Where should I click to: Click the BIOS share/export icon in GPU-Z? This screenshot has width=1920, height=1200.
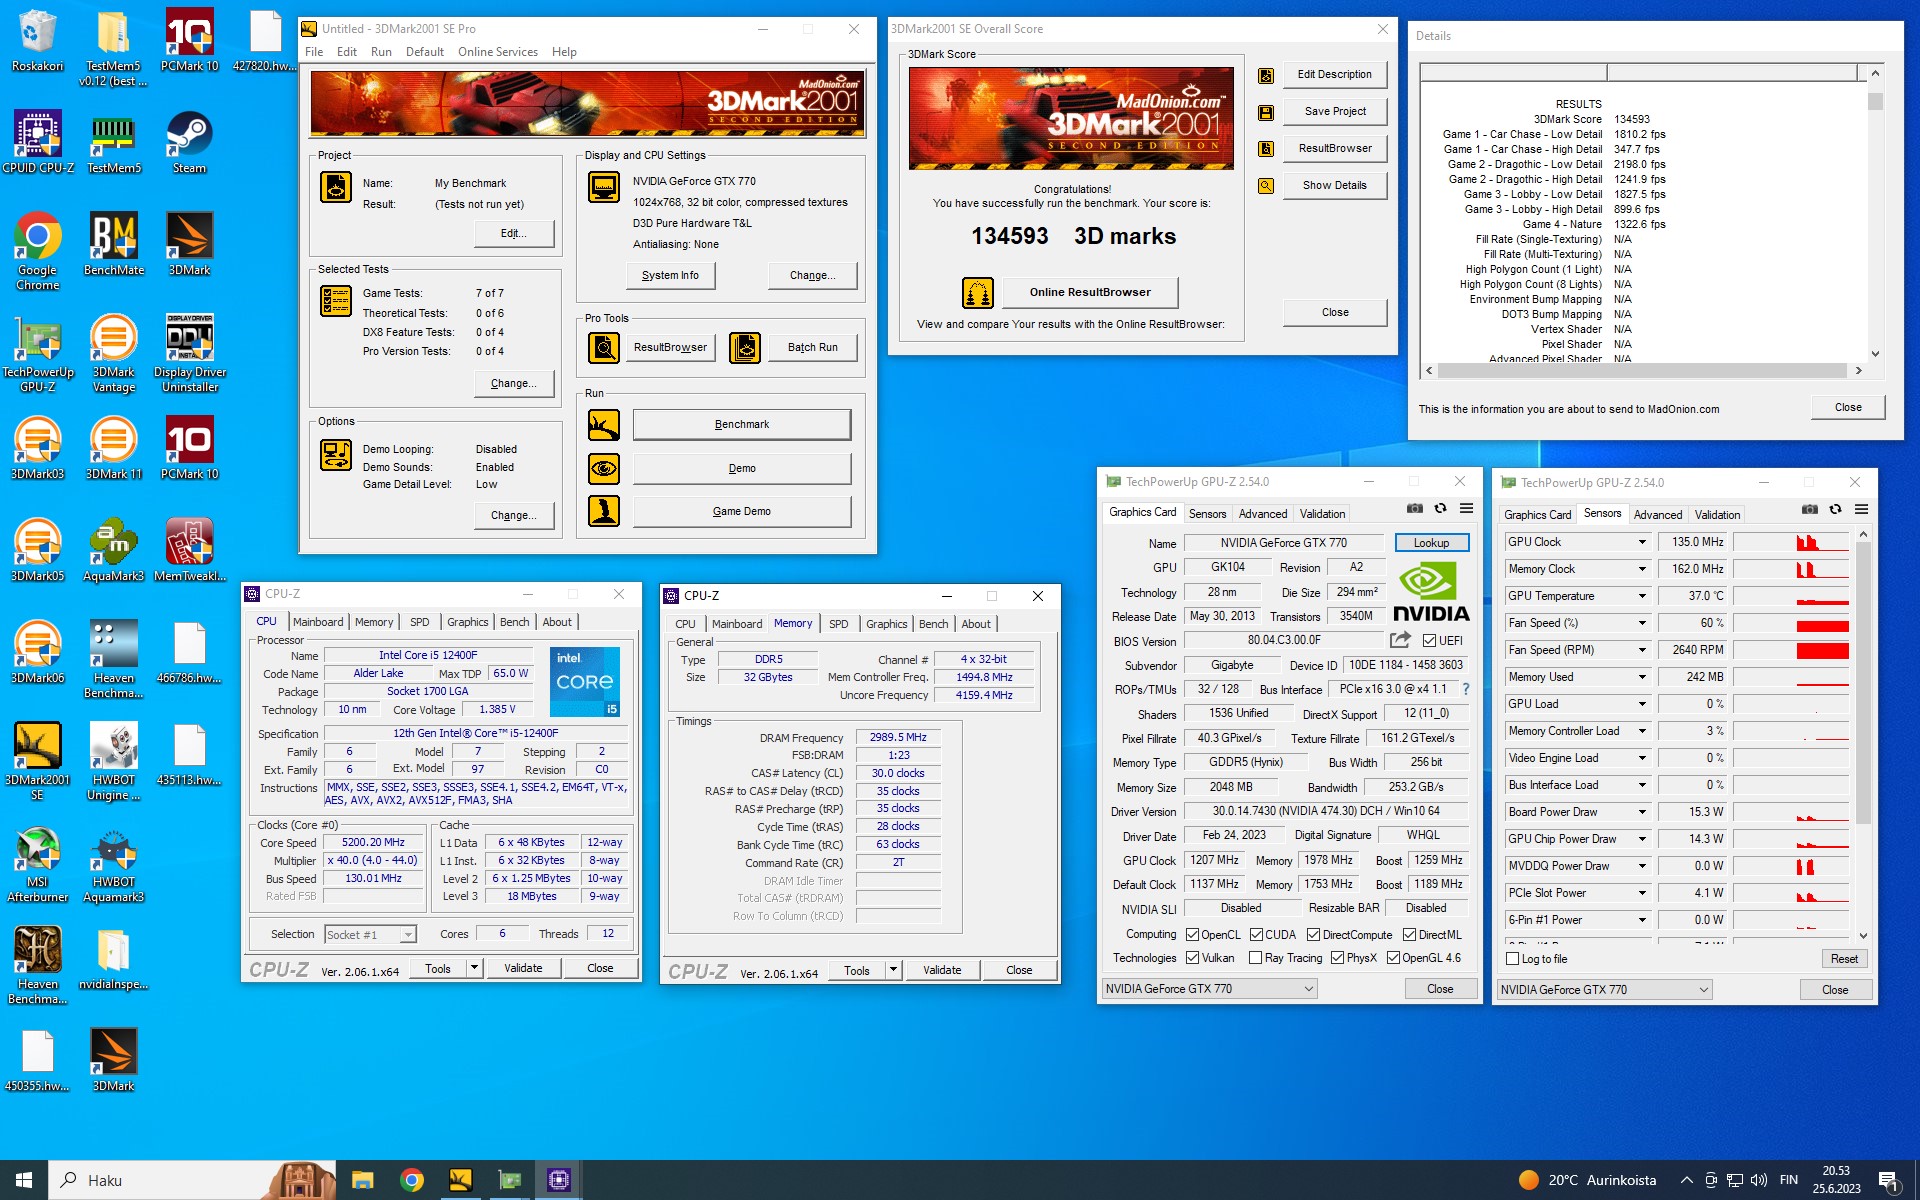point(1400,640)
